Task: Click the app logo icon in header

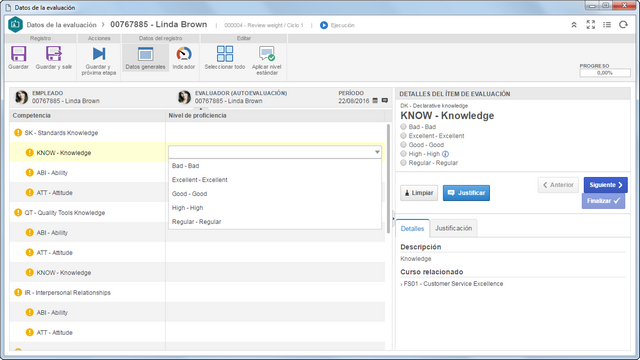Action: [15, 25]
